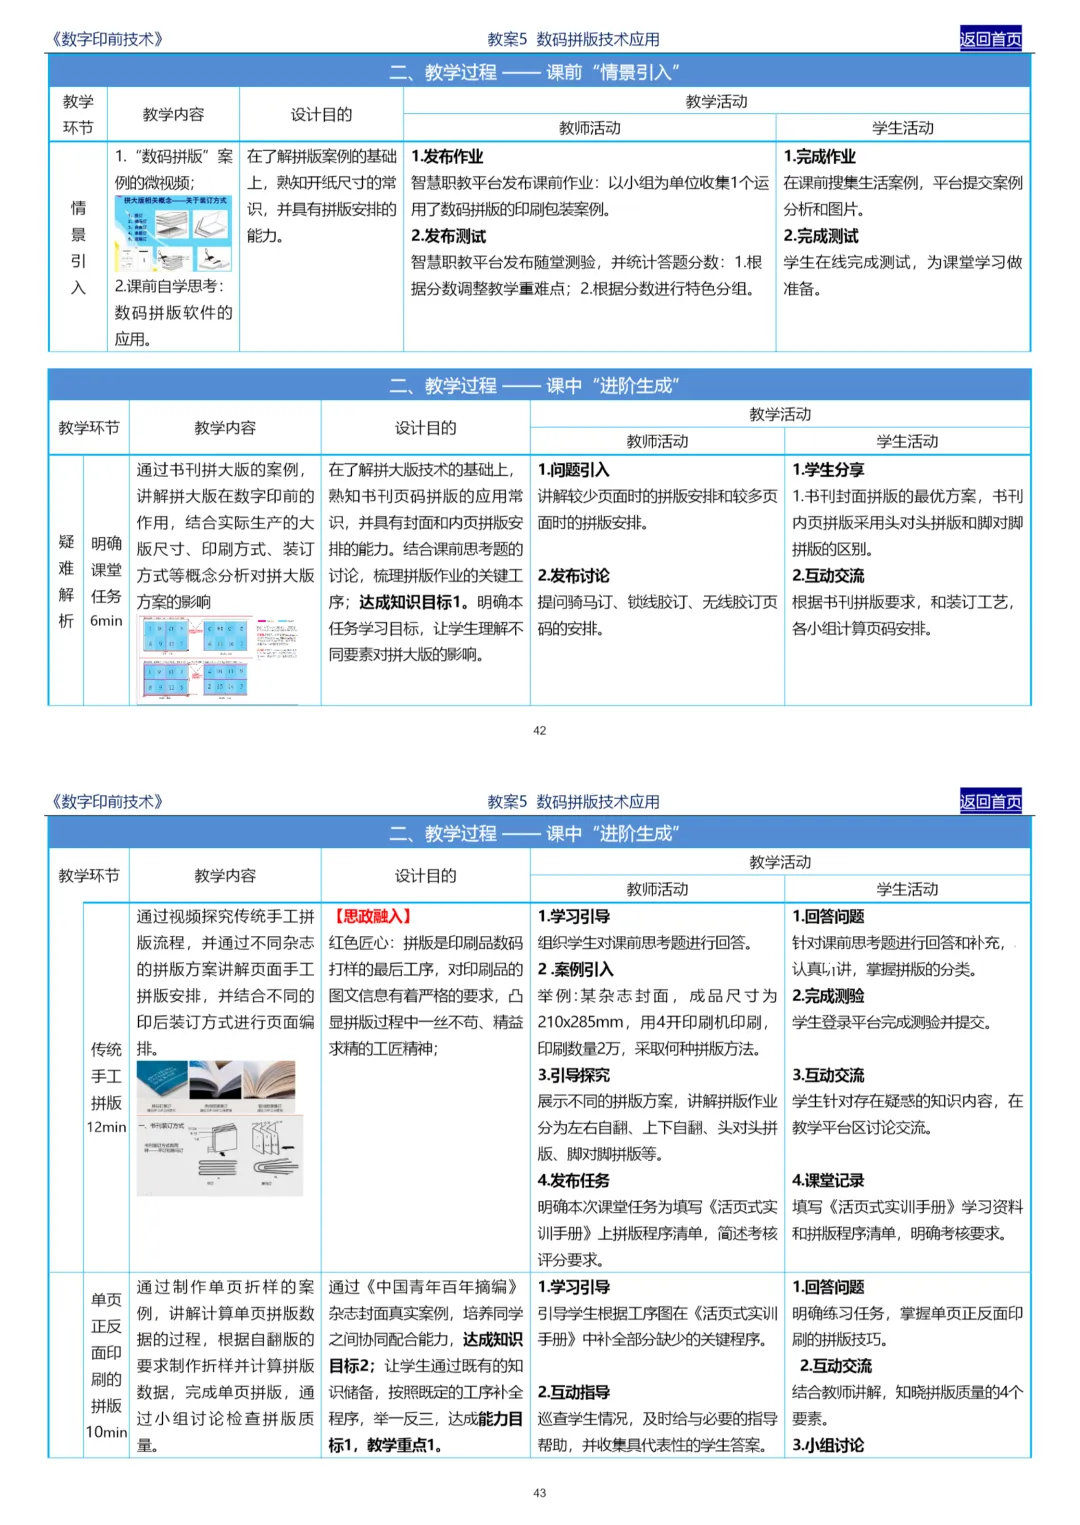Viewport: 1080px width, 1525px height.
Task: Click the "2.案例引入" heading
Action: pyautogui.click(x=575, y=969)
